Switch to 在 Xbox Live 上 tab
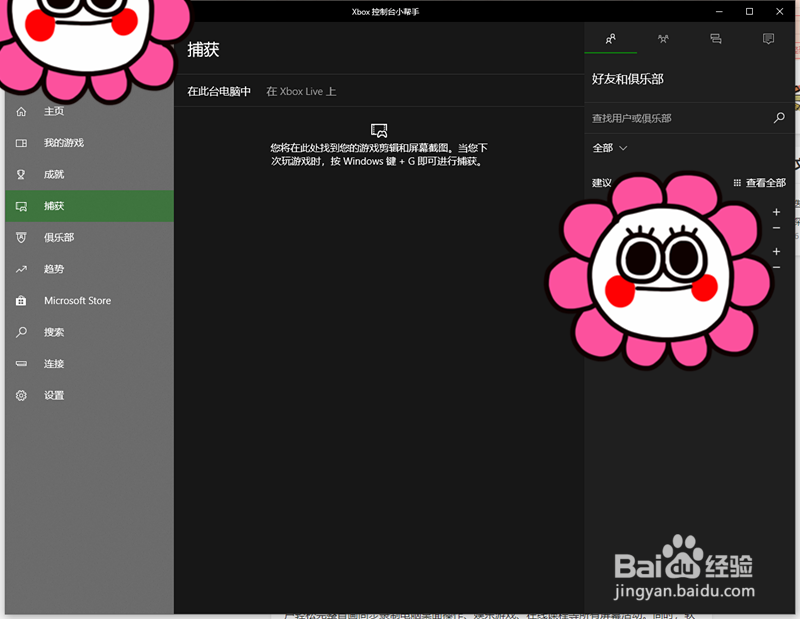800x619 pixels. point(301,92)
